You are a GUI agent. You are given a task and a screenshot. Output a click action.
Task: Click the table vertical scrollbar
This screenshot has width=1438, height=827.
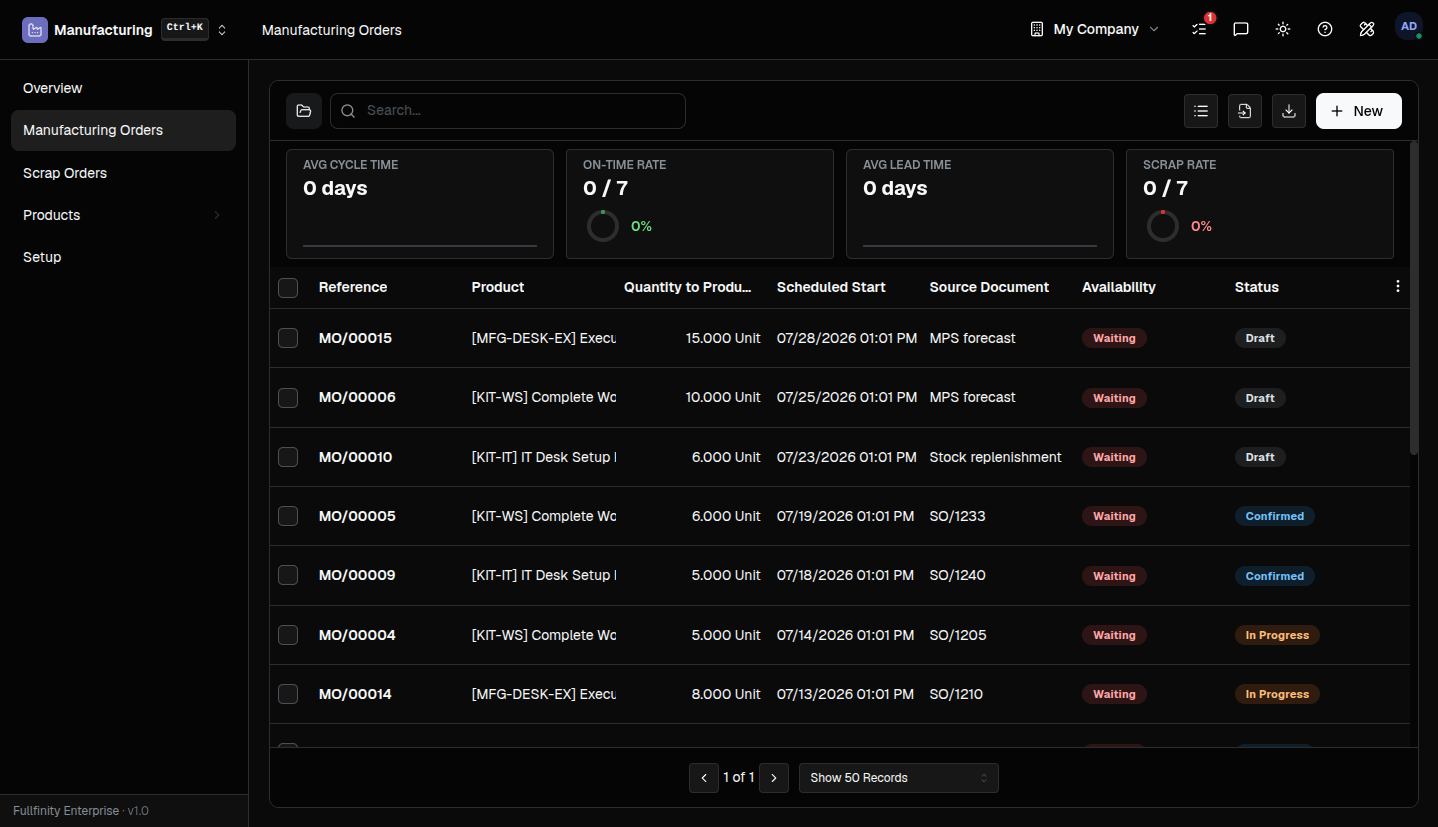coord(1413,298)
